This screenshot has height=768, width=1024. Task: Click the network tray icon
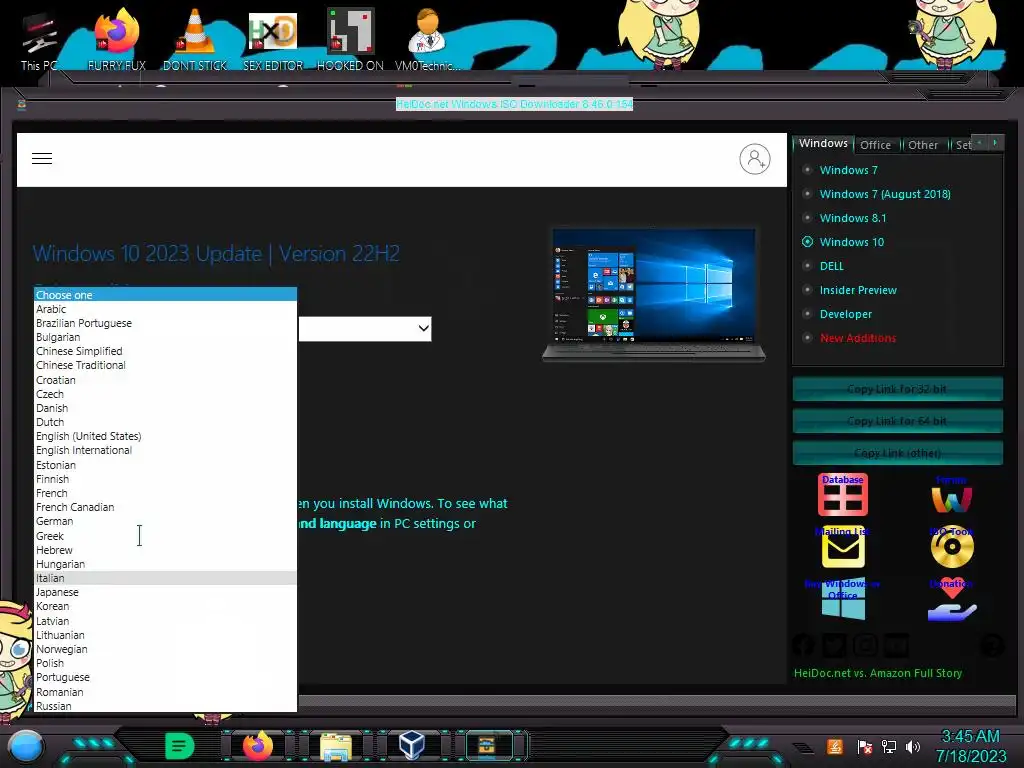[889, 746]
